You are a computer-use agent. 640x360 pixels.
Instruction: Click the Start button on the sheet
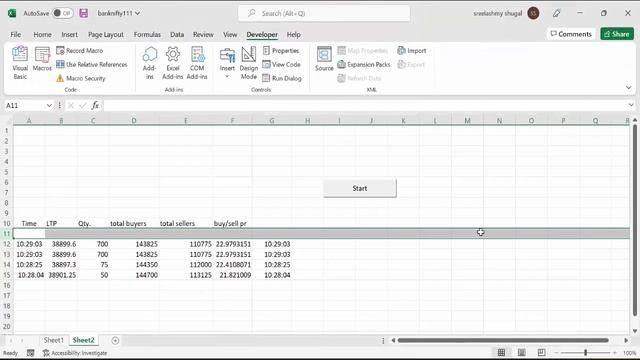[360, 188]
